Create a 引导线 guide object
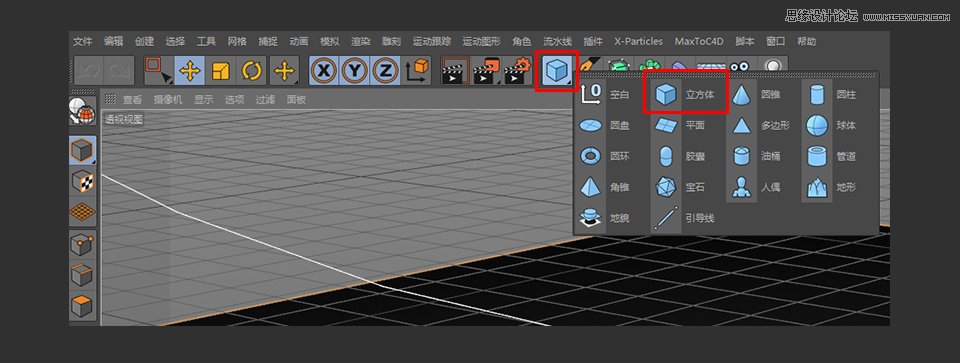The width and height of the screenshot is (960, 363). tap(684, 218)
